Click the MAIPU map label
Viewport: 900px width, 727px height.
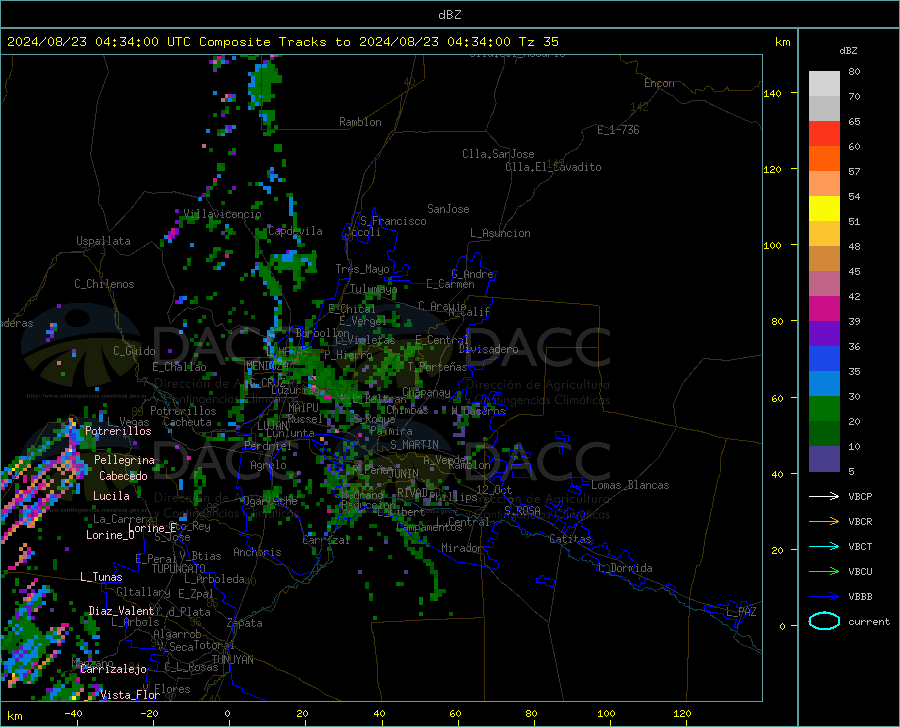[303, 408]
